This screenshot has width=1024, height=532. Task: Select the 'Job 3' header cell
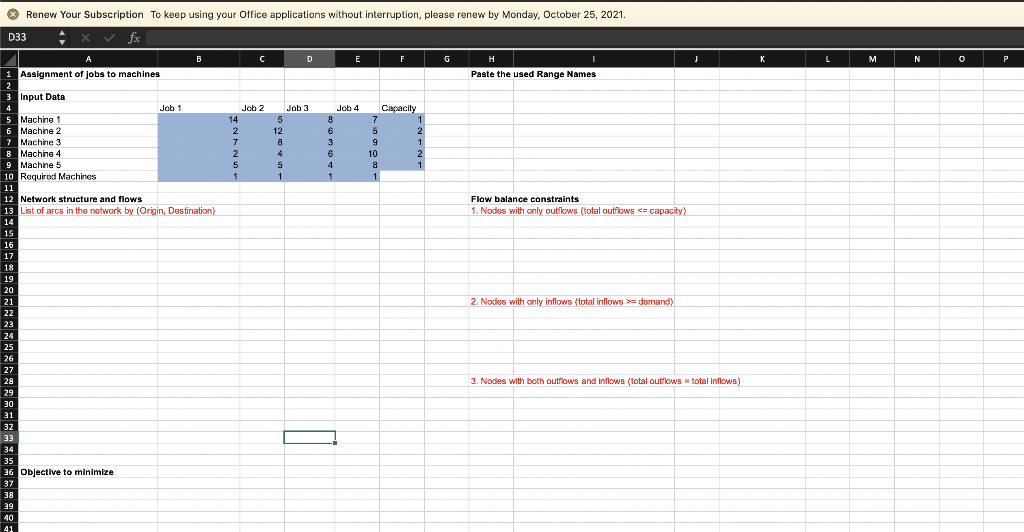[x=310, y=108]
